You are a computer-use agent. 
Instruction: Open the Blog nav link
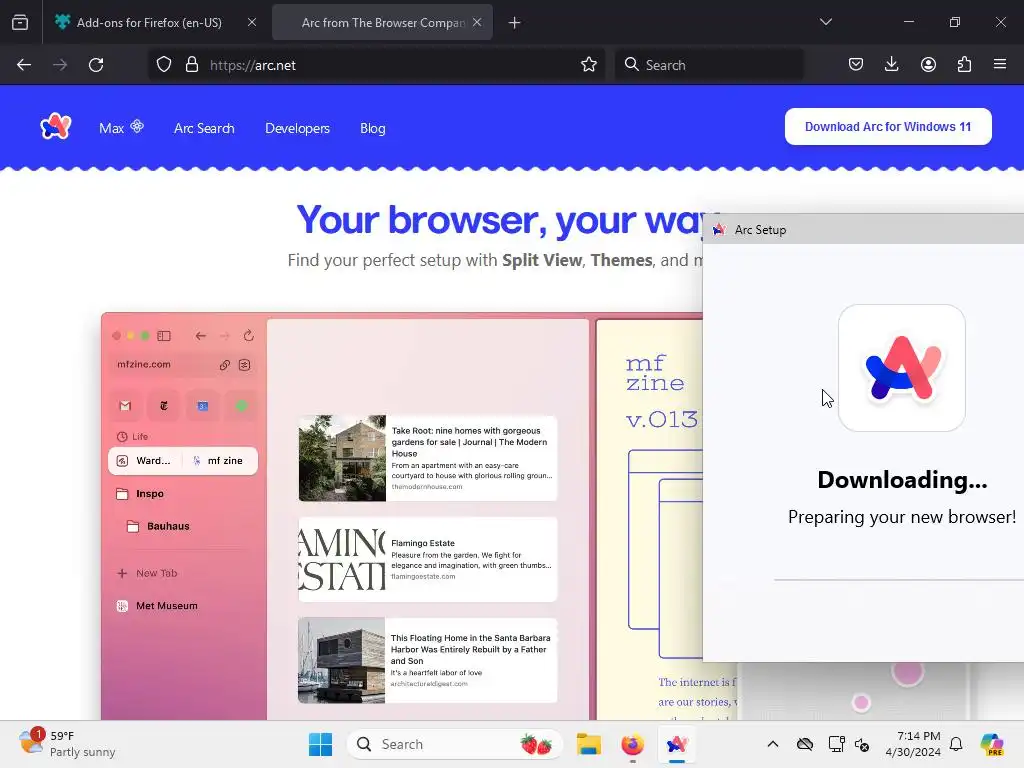pyautogui.click(x=372, y=128)
